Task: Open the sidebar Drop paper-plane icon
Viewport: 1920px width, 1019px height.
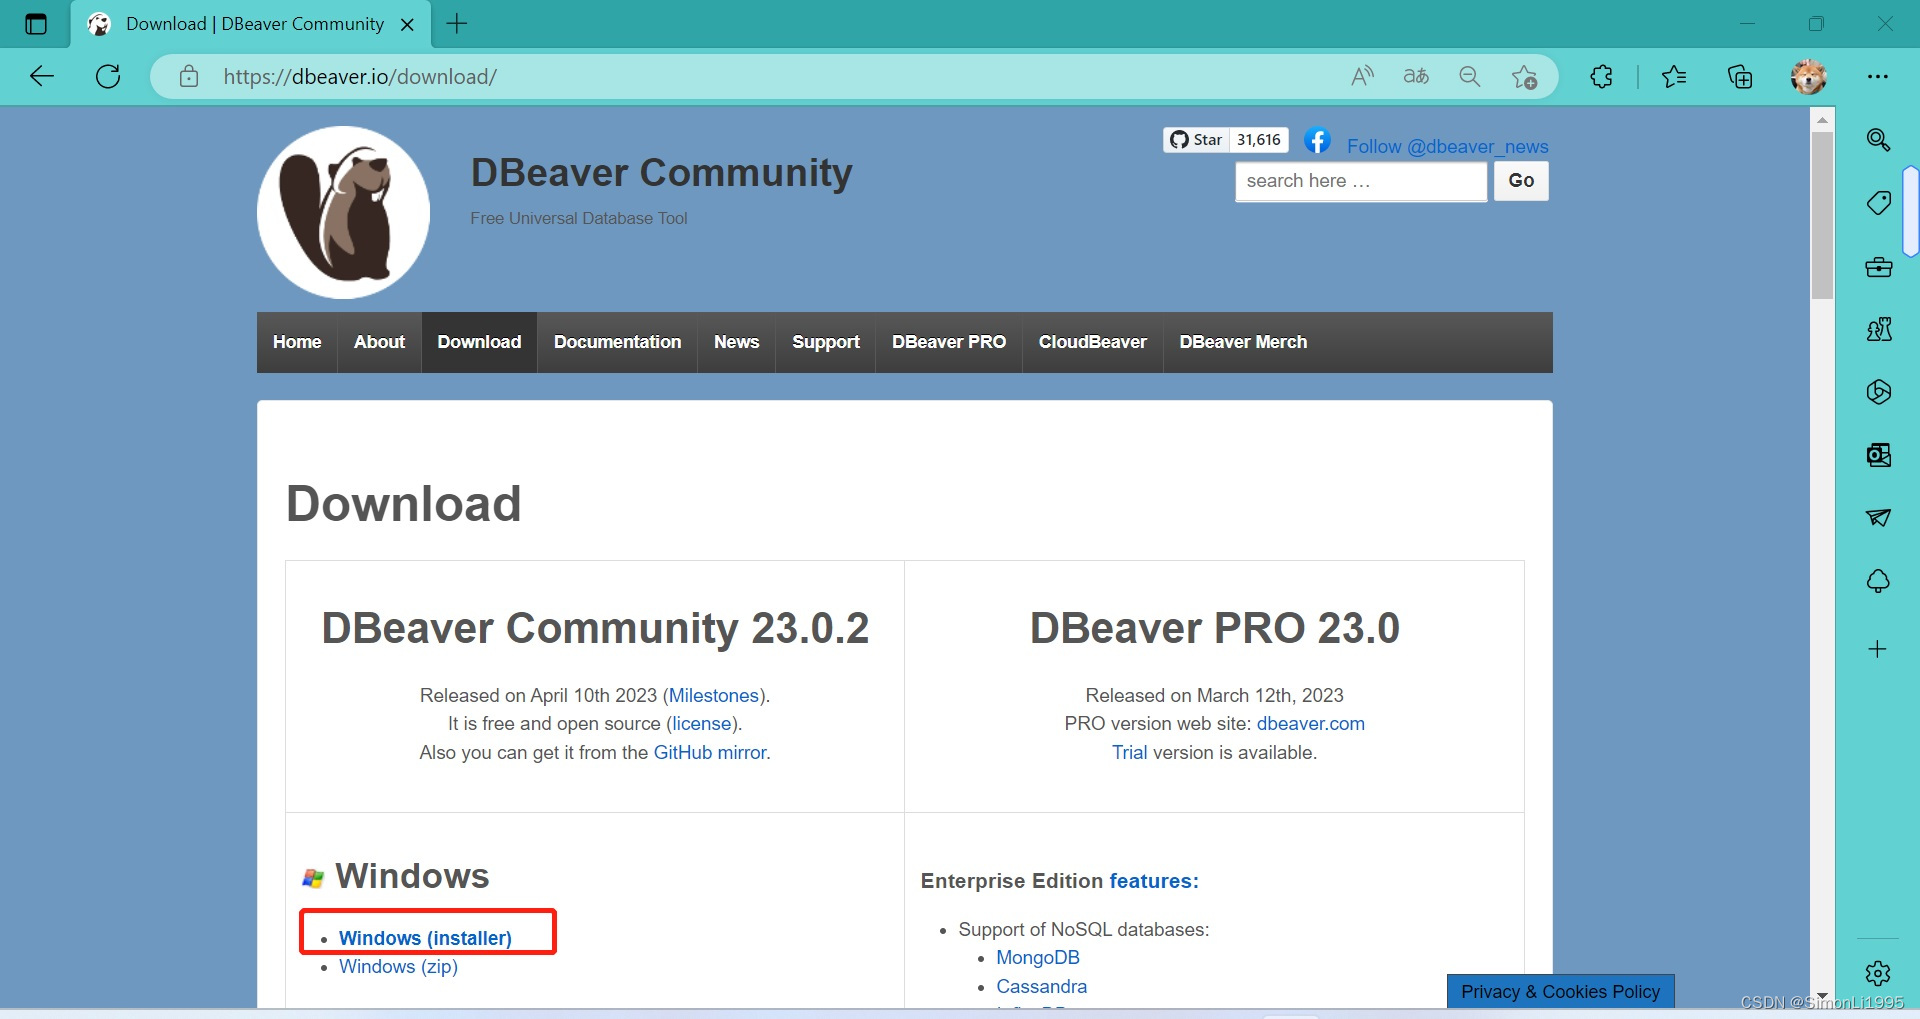Action: tap(1878, 517)
